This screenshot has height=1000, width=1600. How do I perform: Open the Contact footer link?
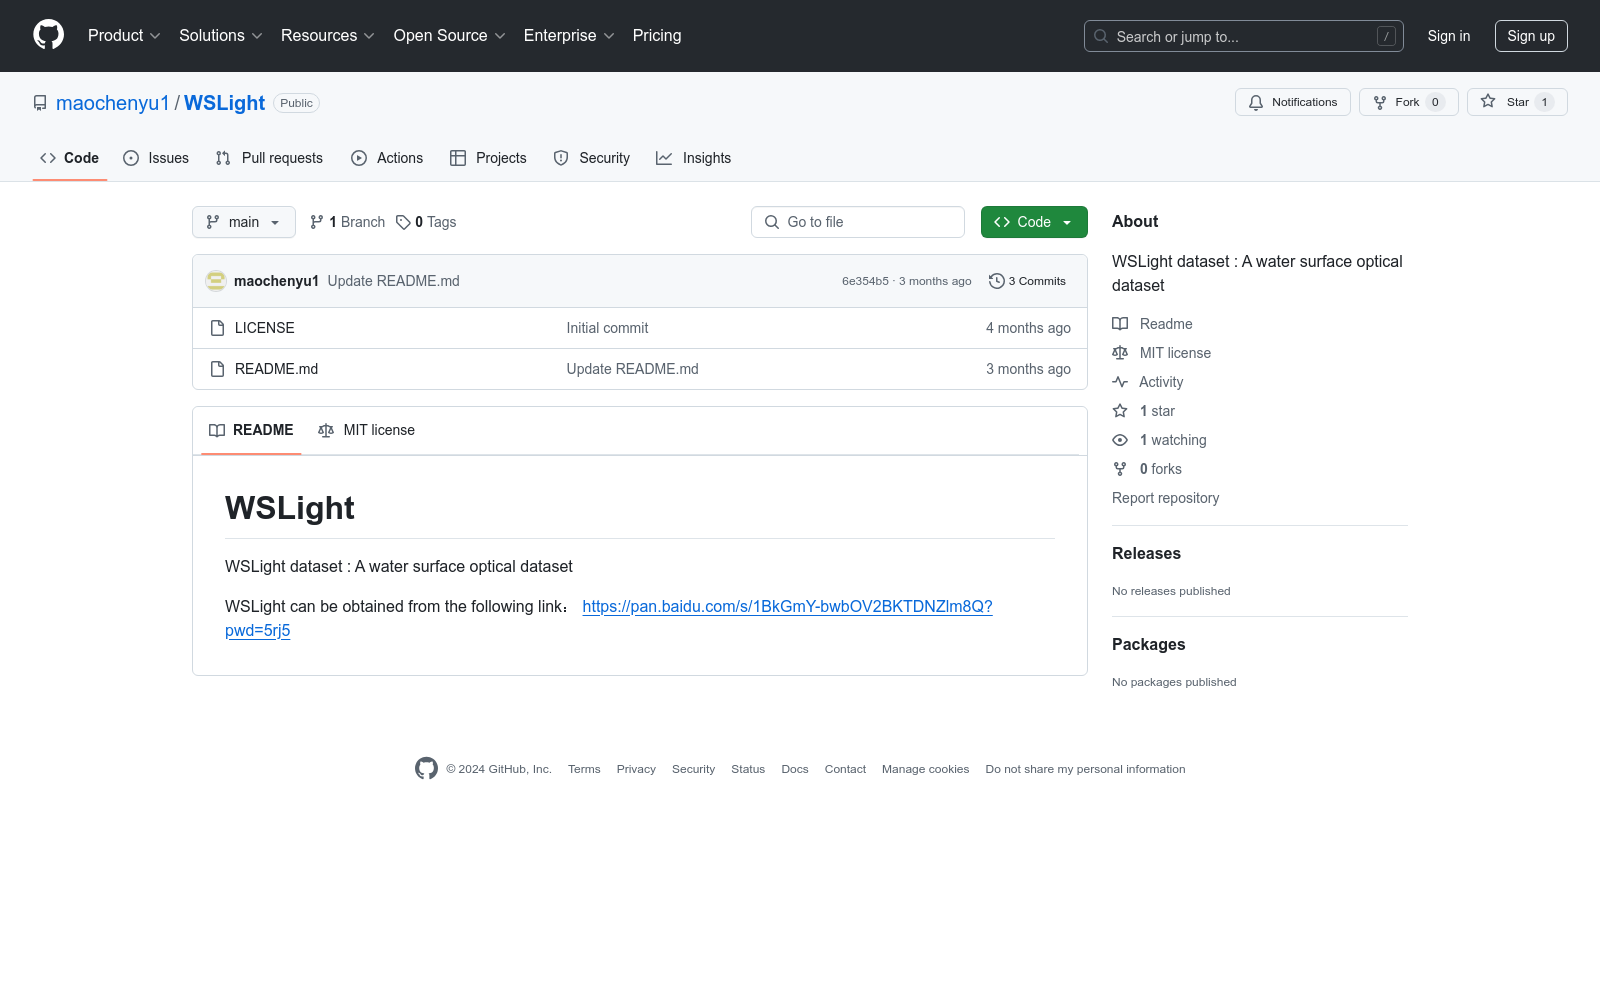pyautogui.click(x=845, y=769)
